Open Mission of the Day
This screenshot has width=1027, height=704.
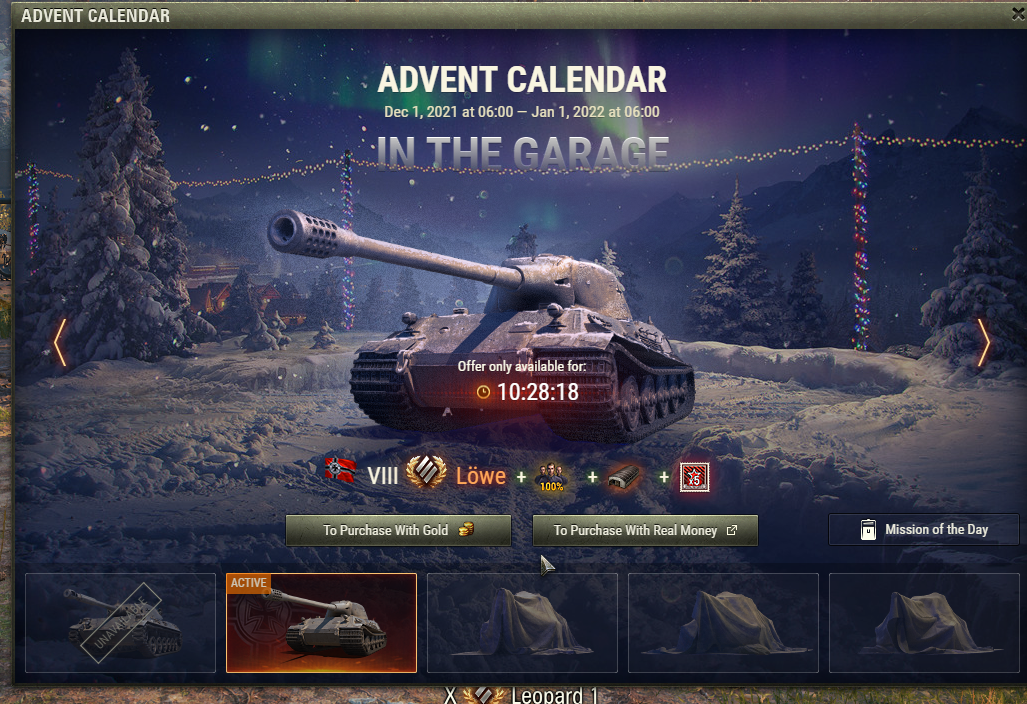pos(924,529)
